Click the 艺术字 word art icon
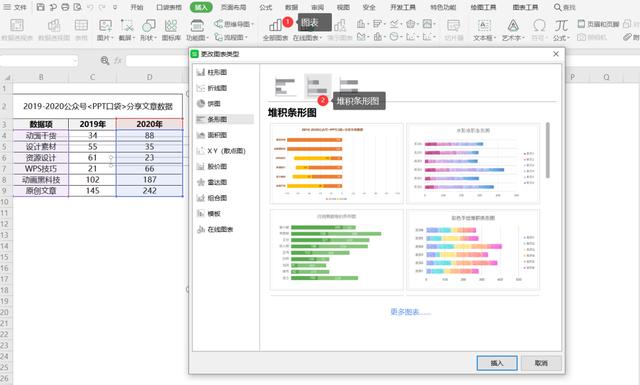The image size is (640, 385). (513, 29)
